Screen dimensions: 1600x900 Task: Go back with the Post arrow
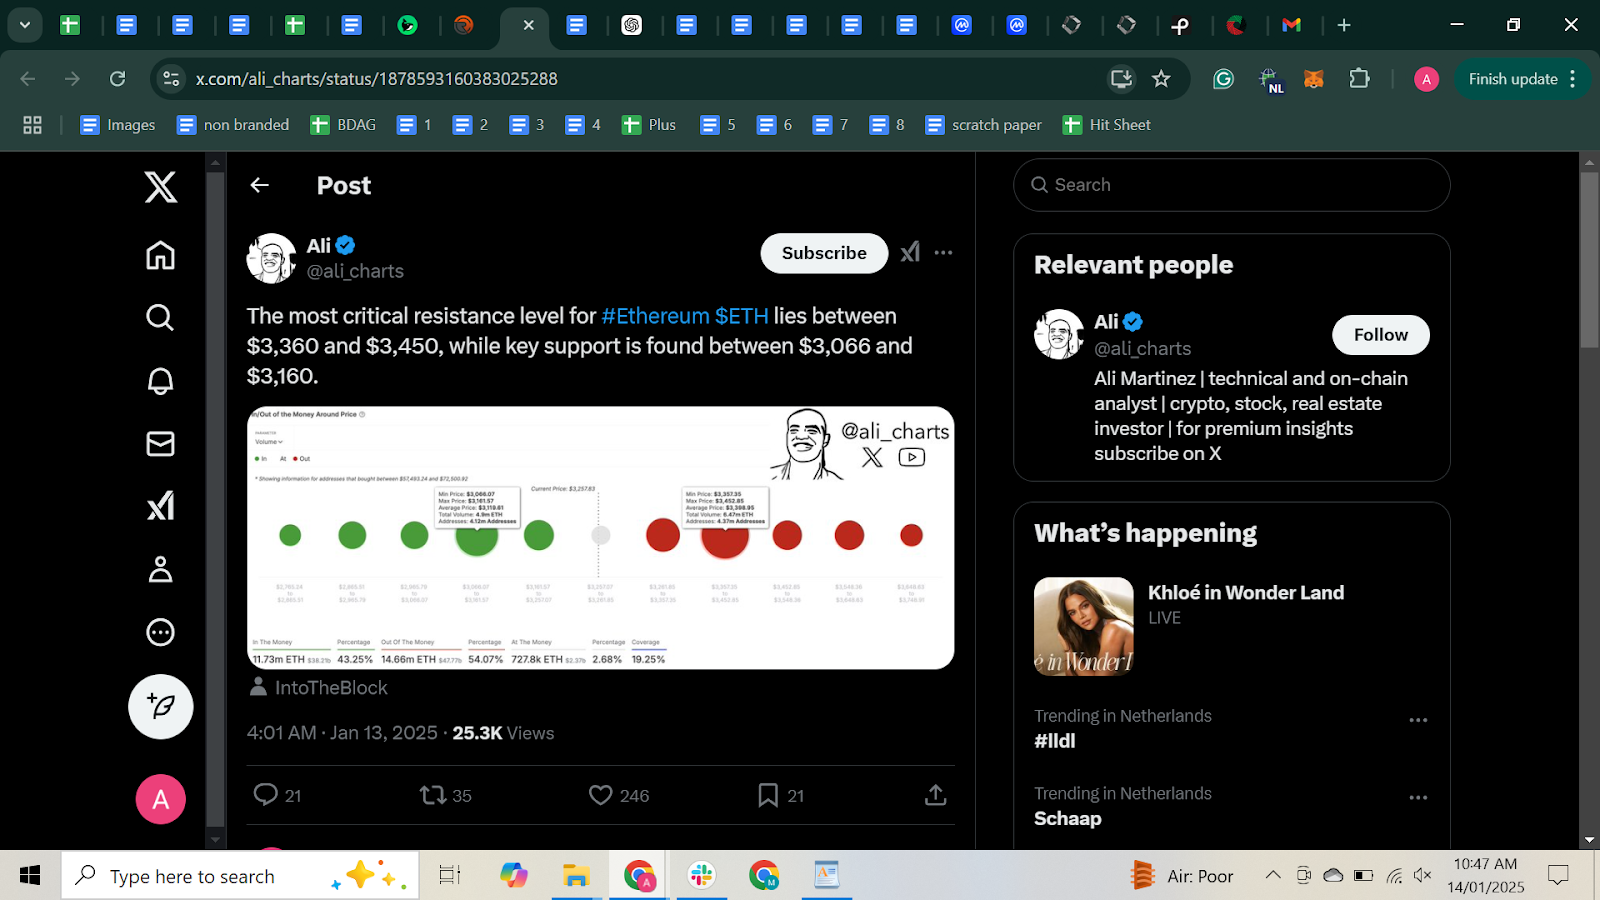click(x=260, y=185)
